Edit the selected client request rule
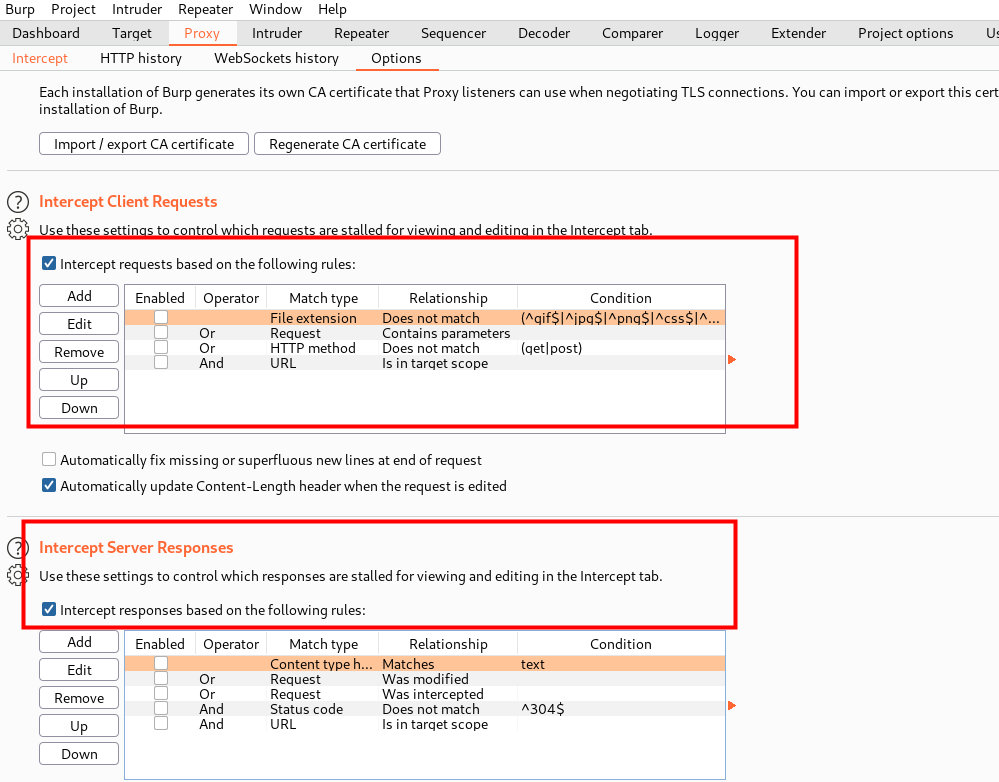 coord(79,324)
